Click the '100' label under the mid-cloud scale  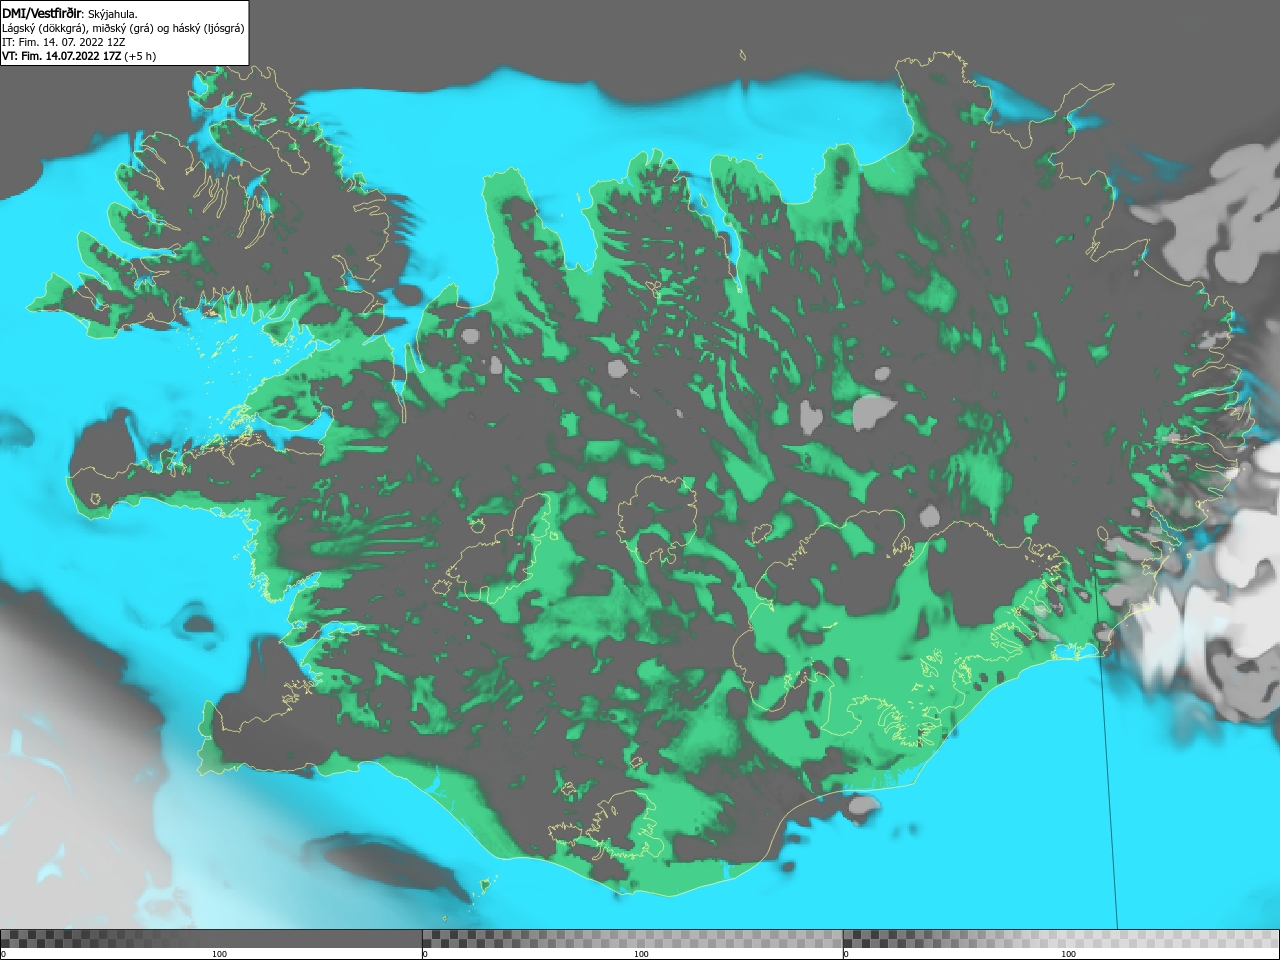tap(641, 954)
